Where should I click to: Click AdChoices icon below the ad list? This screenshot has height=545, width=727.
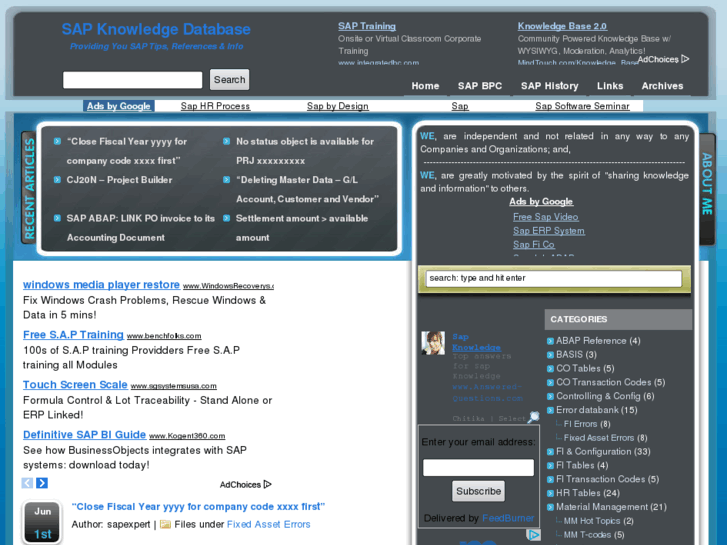tap(267, 484)
